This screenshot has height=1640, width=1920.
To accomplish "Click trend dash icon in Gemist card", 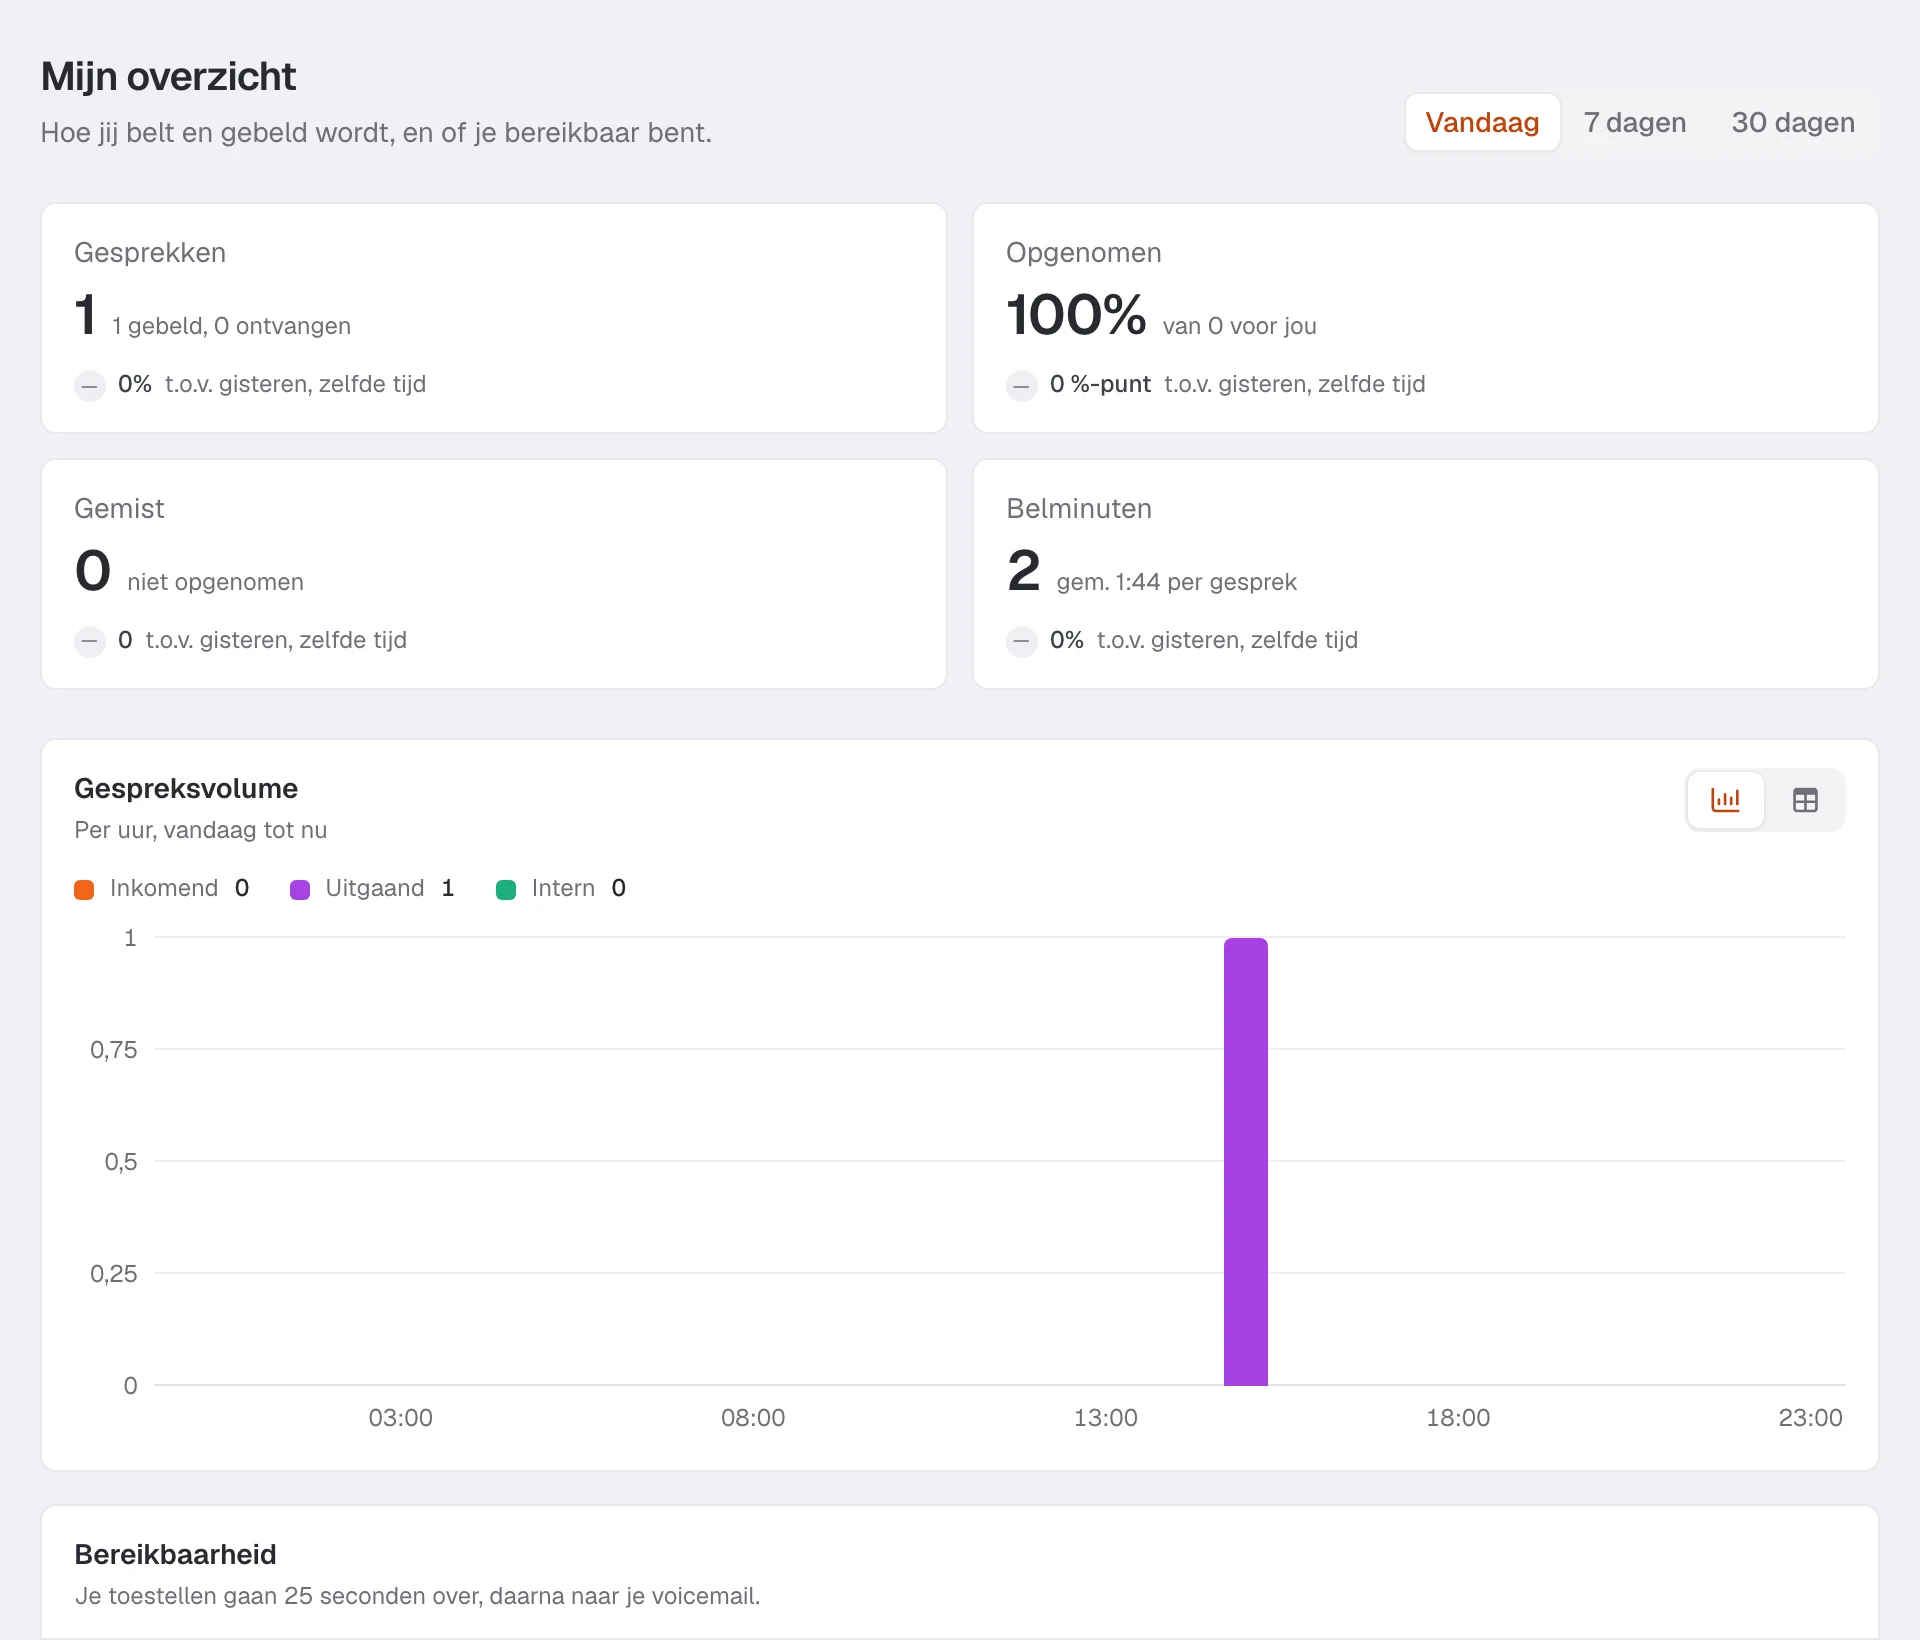I will click(90, 641).
